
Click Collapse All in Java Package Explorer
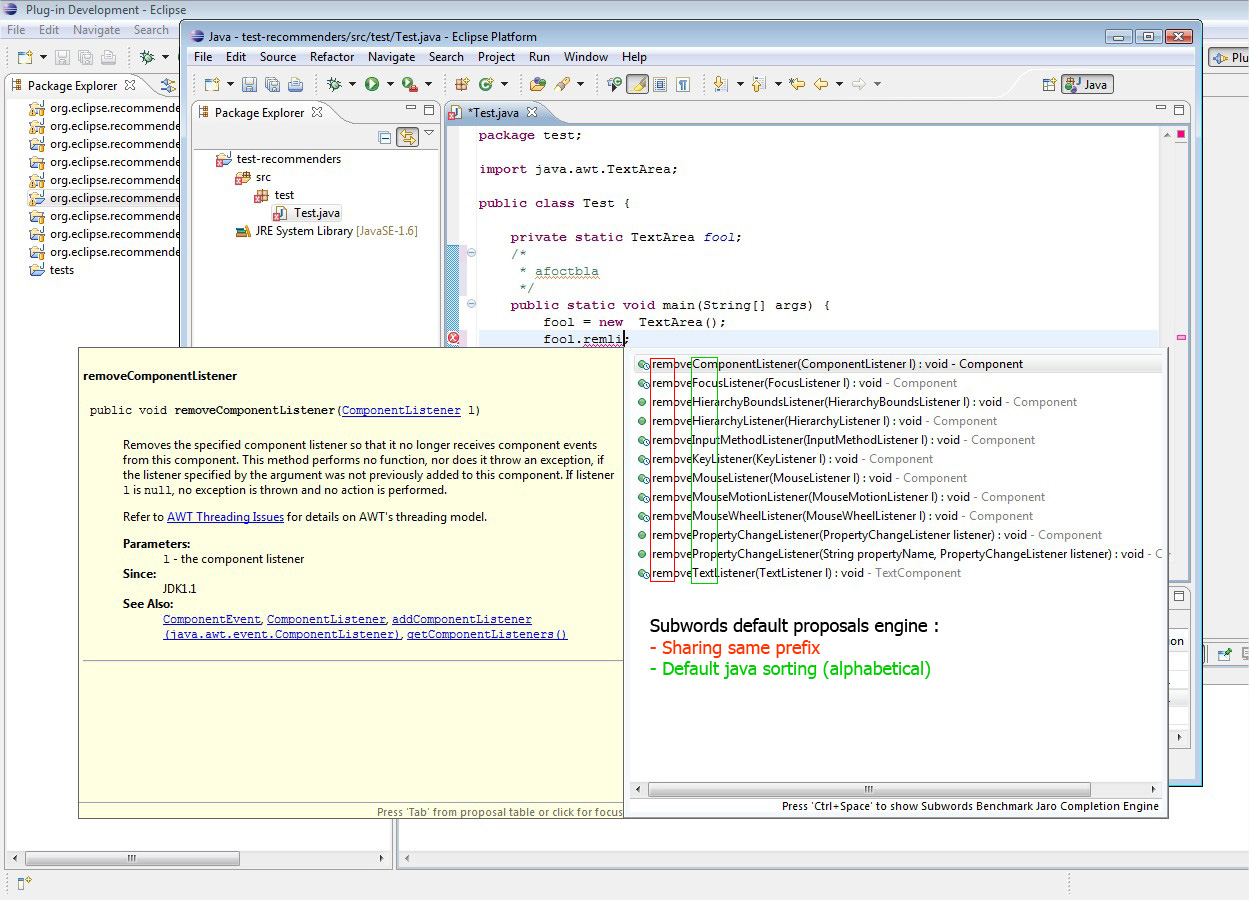385,138
